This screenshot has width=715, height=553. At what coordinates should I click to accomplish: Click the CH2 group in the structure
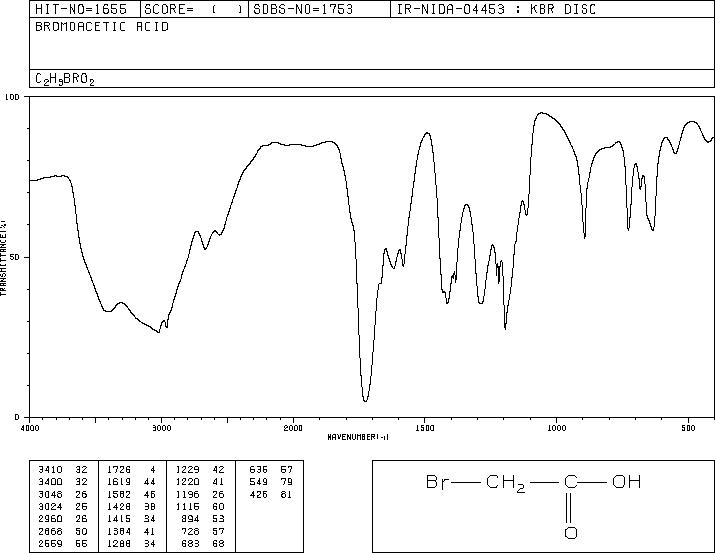506,483
